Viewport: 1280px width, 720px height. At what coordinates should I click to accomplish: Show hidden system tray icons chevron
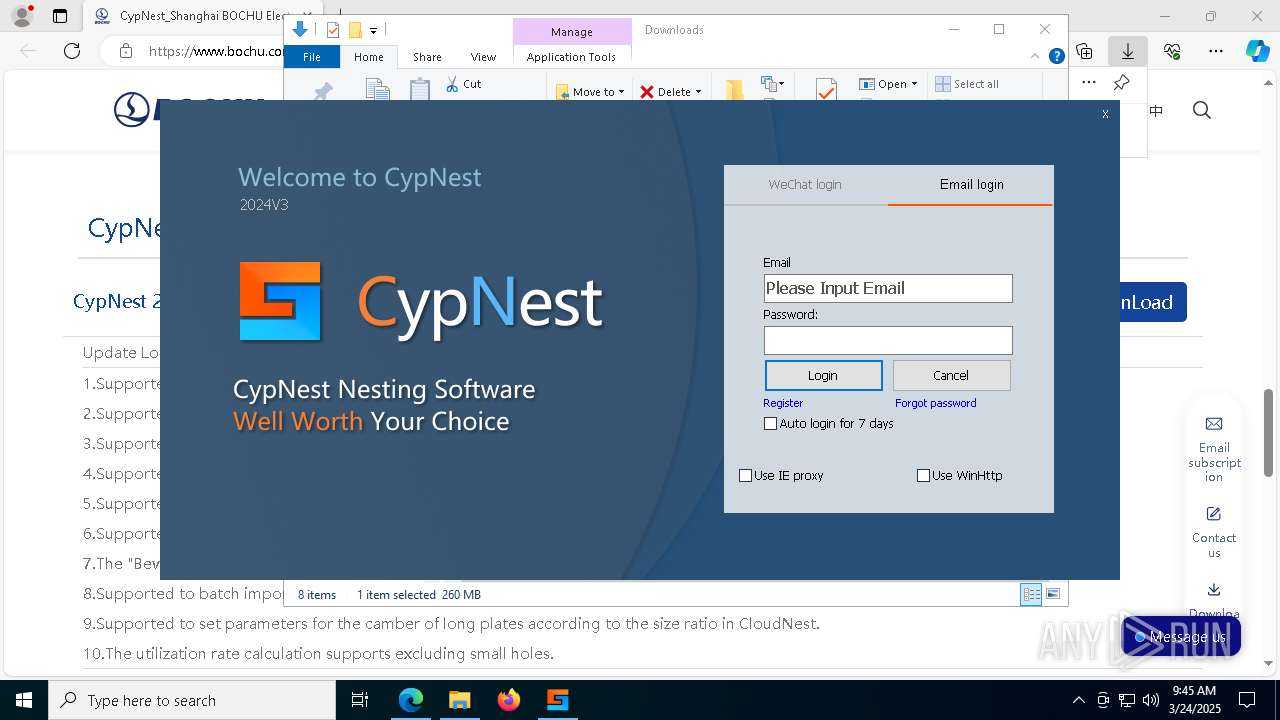click(1078, 700)
